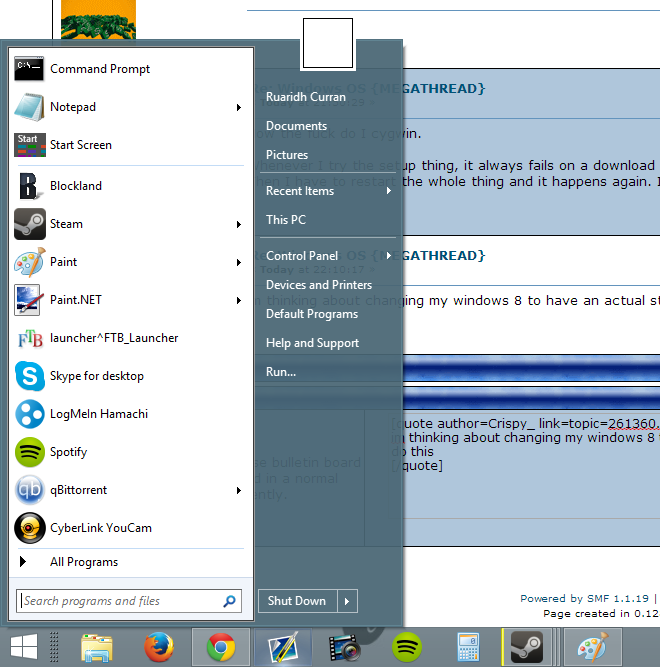Open the Start Screen tile icon
Screen dimensions: 660x667
tap(30, 145)
